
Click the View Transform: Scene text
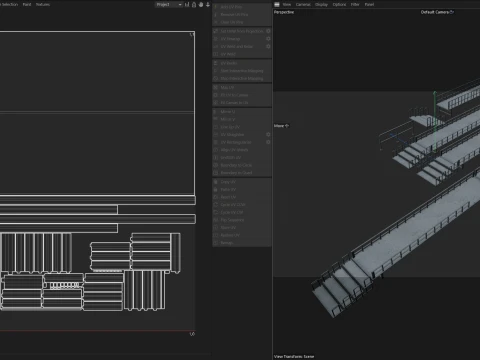coord(294,356)
